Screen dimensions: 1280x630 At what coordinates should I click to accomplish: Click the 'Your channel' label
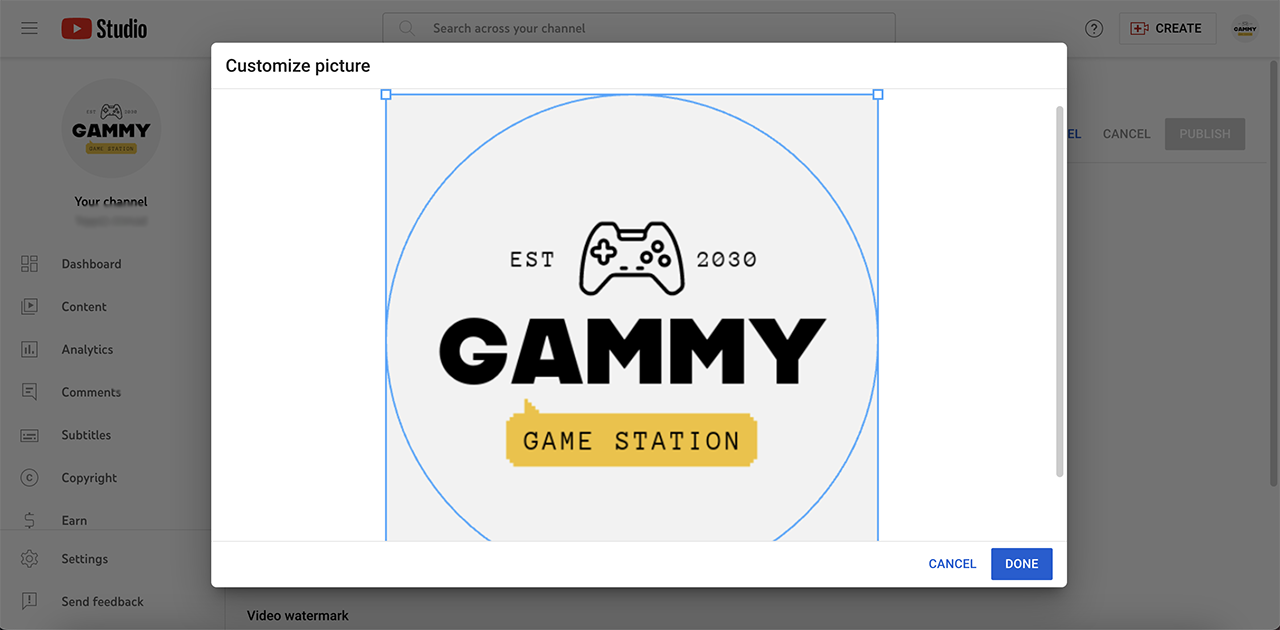pyautogui.click(x=111, y=201)
